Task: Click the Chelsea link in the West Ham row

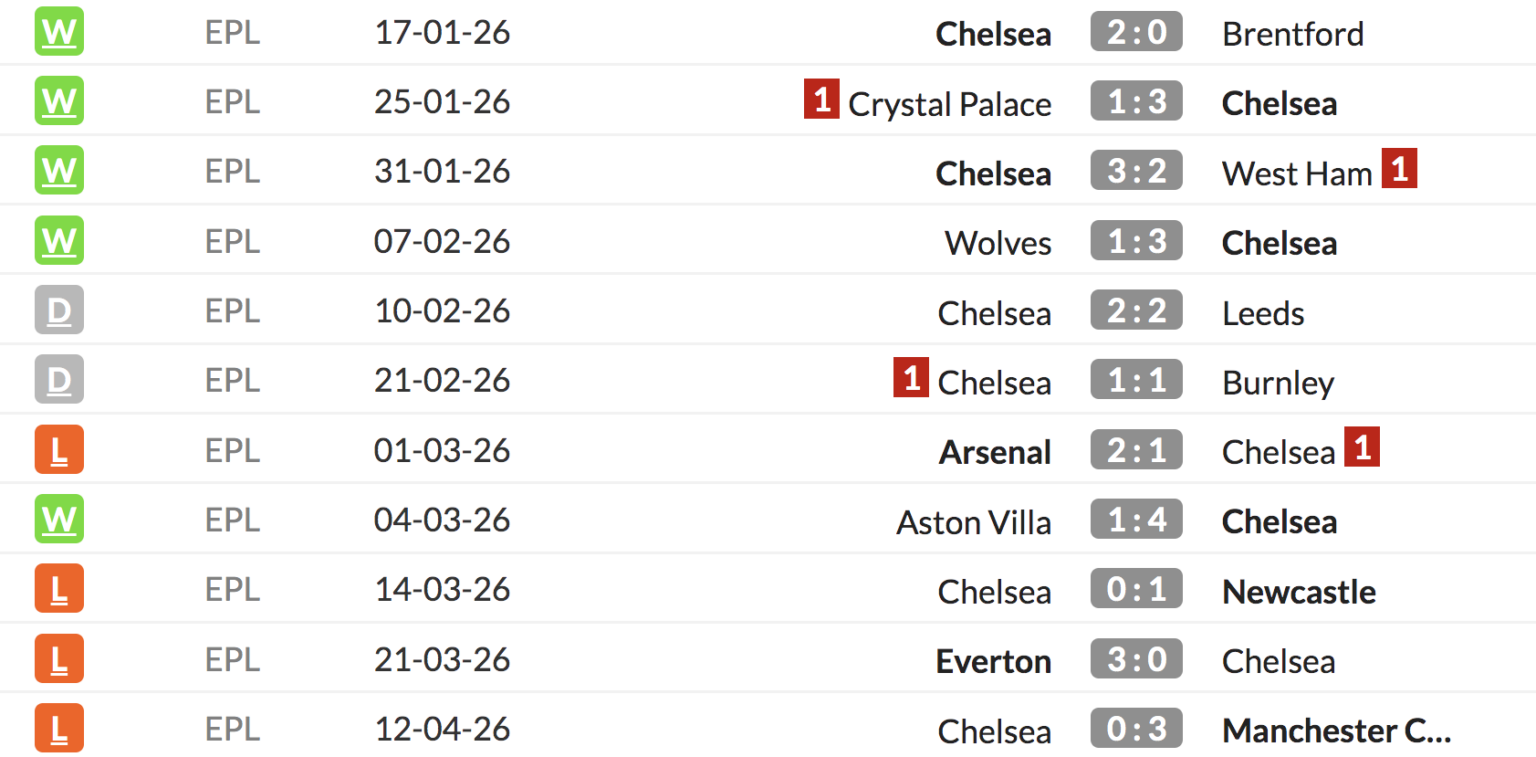Action: coord(993,172)
